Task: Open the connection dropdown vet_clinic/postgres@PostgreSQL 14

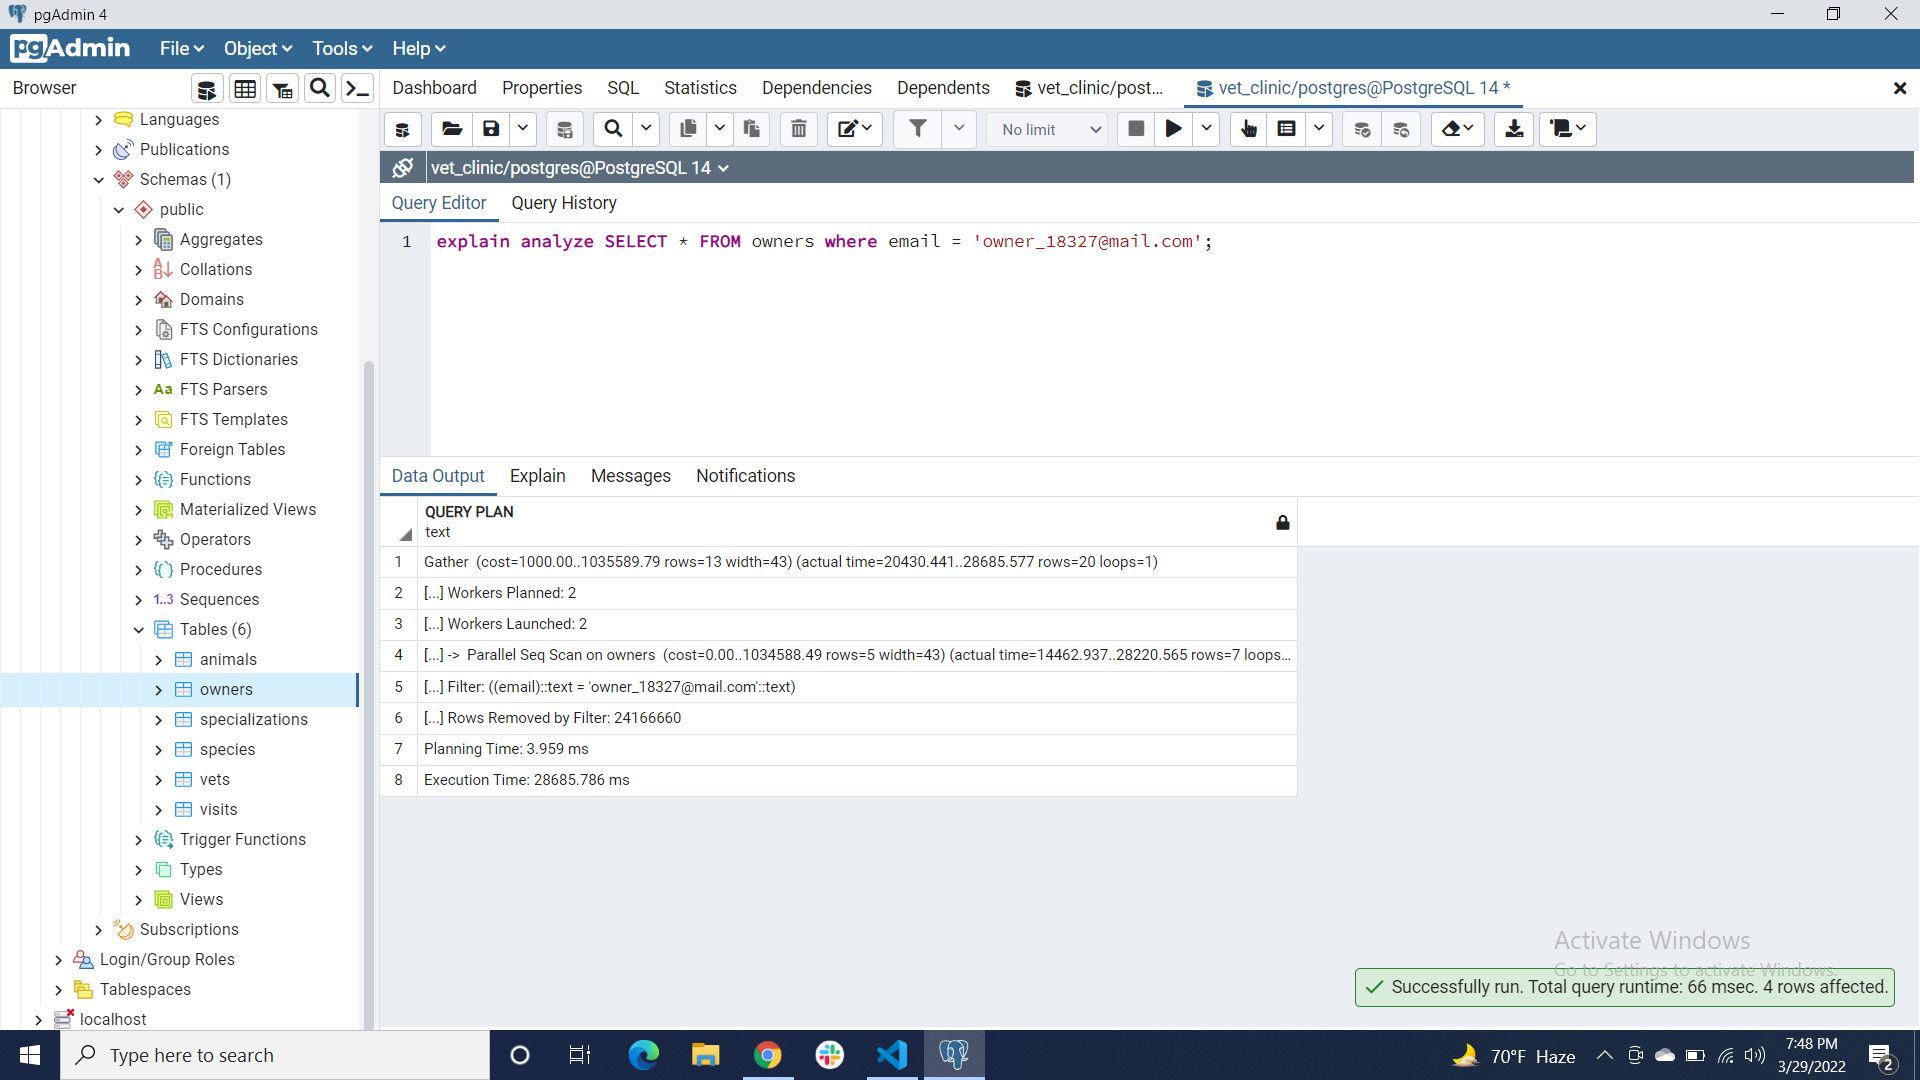Action: click(x=579, y=168)
